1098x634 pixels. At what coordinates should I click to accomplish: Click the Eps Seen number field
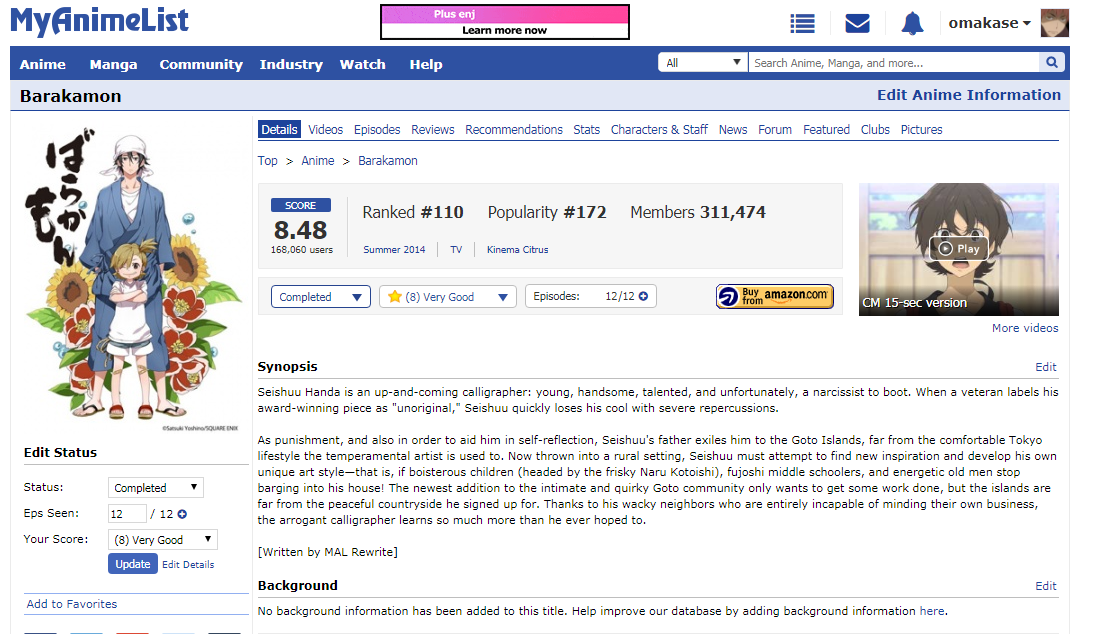127,514
